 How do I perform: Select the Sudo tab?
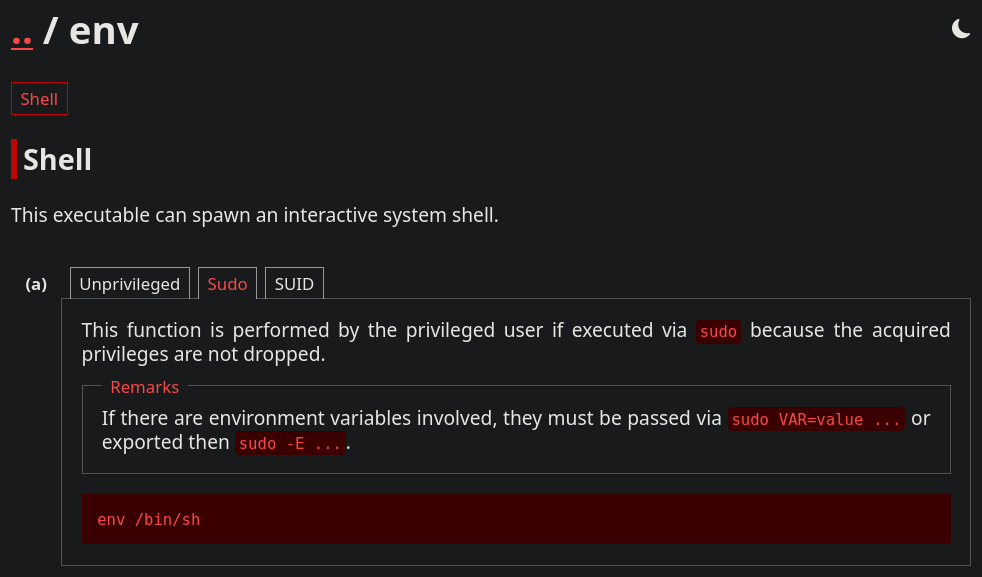point(227,284)
